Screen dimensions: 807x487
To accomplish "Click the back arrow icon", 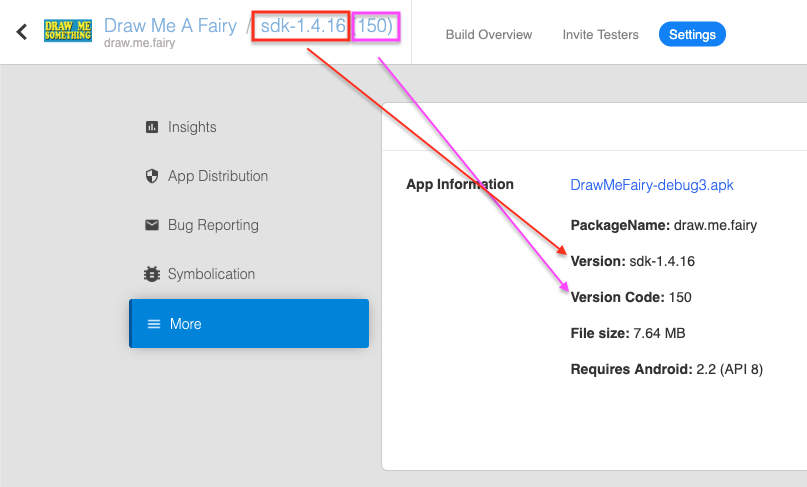I will [x=21, y=32].
